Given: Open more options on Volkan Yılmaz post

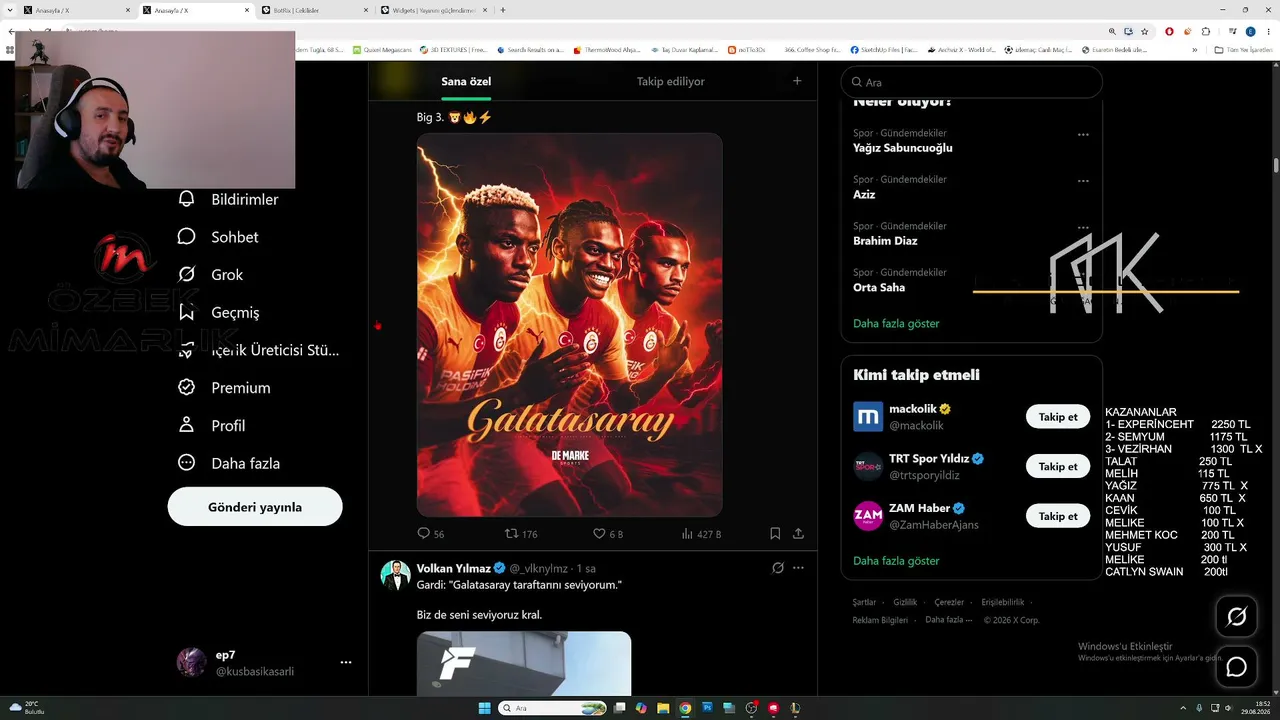Looking at the screenshot, I should pos(798,568).
